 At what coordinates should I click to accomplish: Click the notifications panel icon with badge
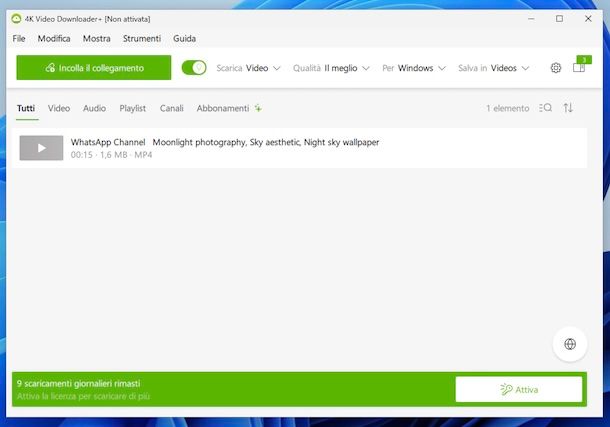[x=581, y=65]
